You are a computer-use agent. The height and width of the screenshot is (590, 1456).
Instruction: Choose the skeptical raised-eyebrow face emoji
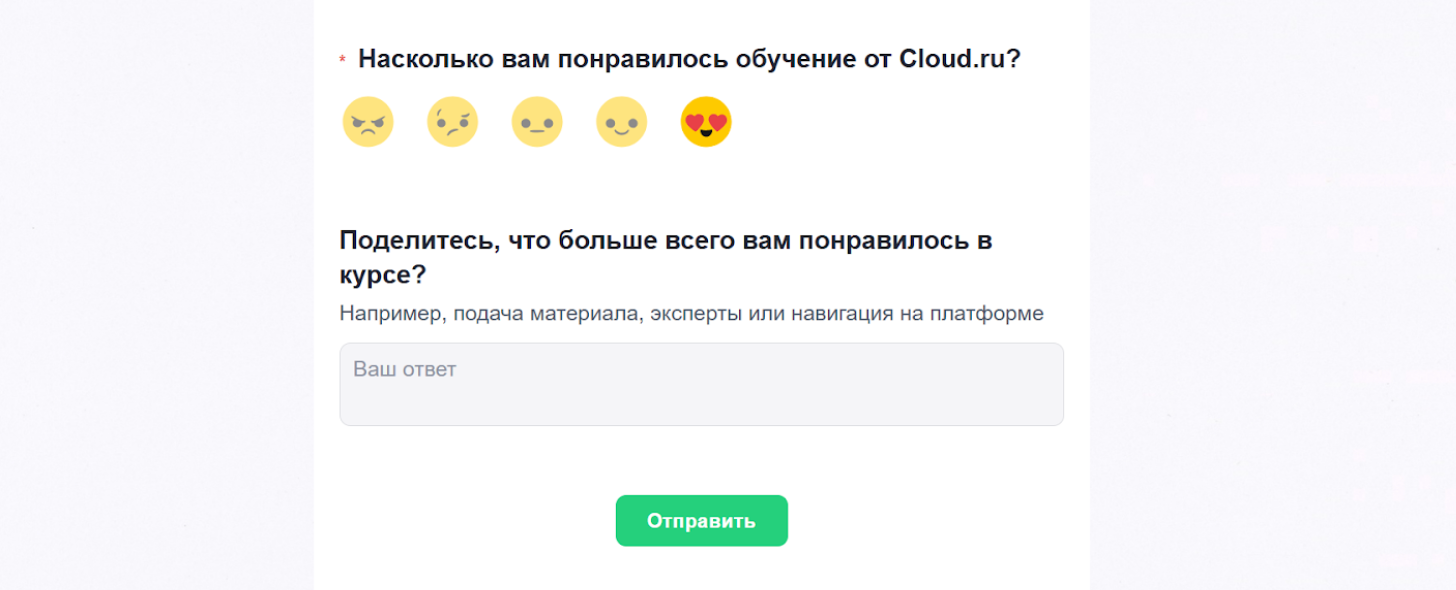(452, 123)
